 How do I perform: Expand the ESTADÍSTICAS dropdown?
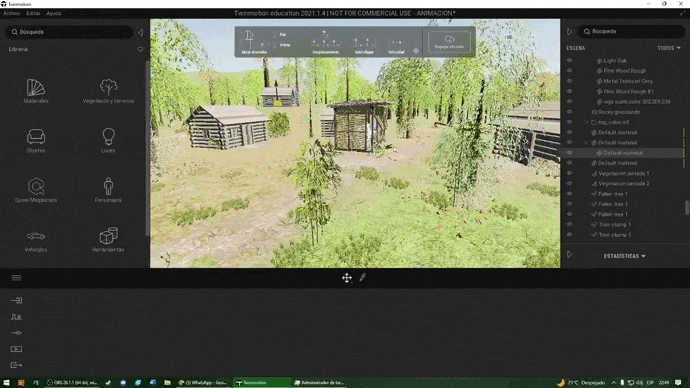pyautogui.click(x=624, y=256)
